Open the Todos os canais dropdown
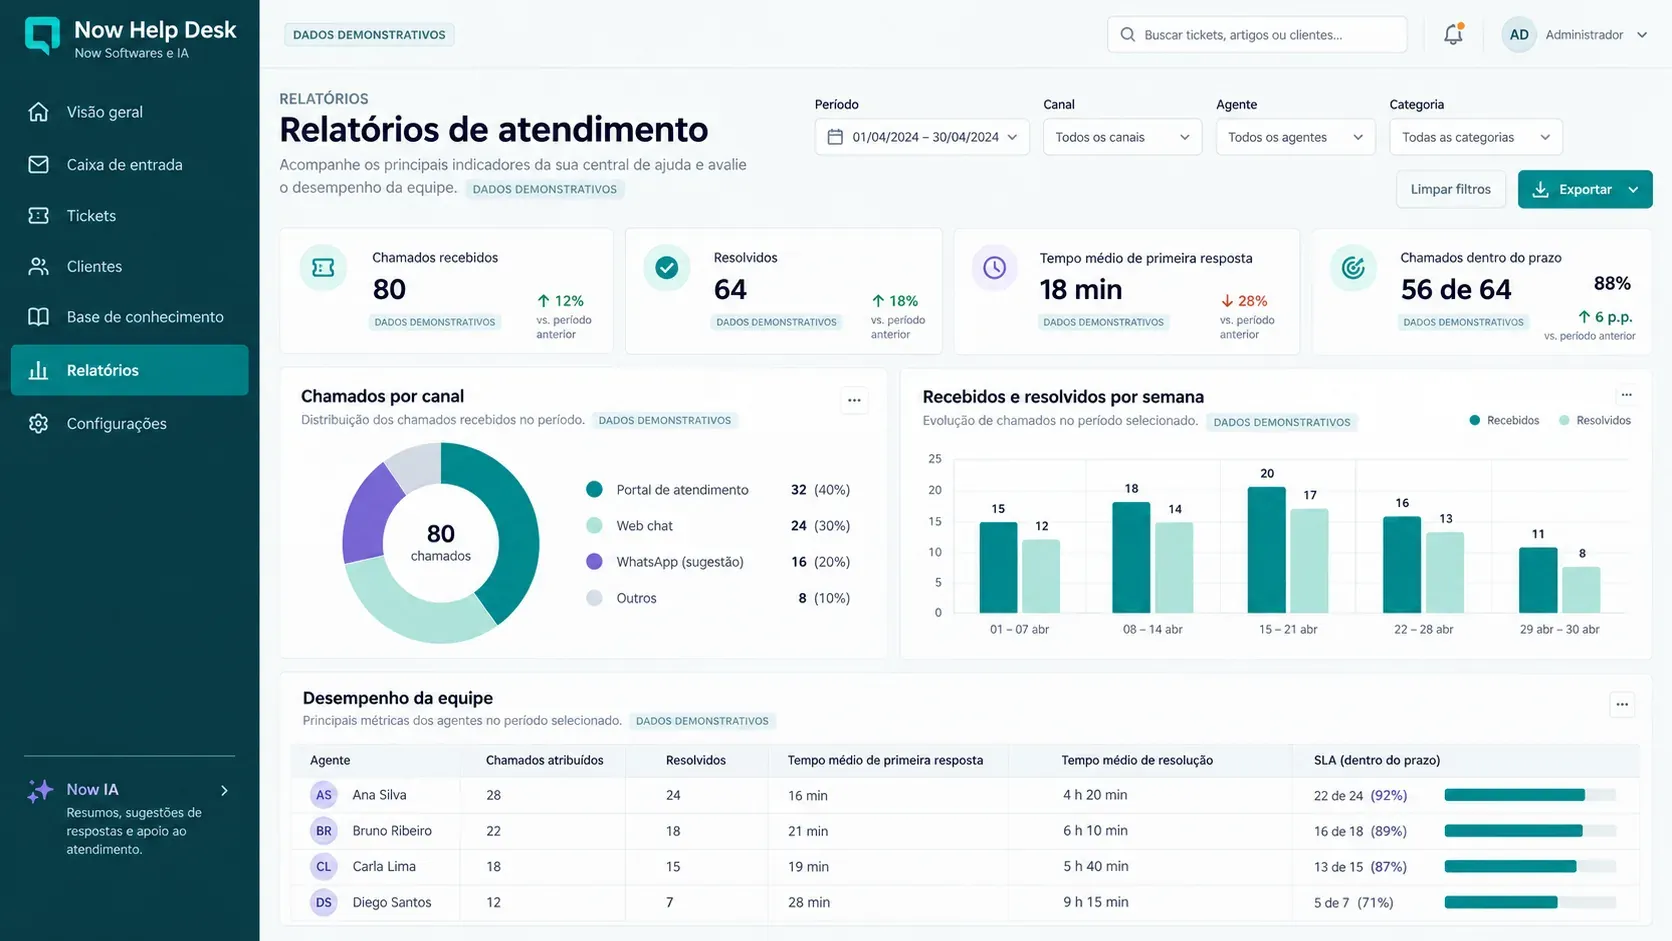 pyautogui.click(x=1122, y=137)
